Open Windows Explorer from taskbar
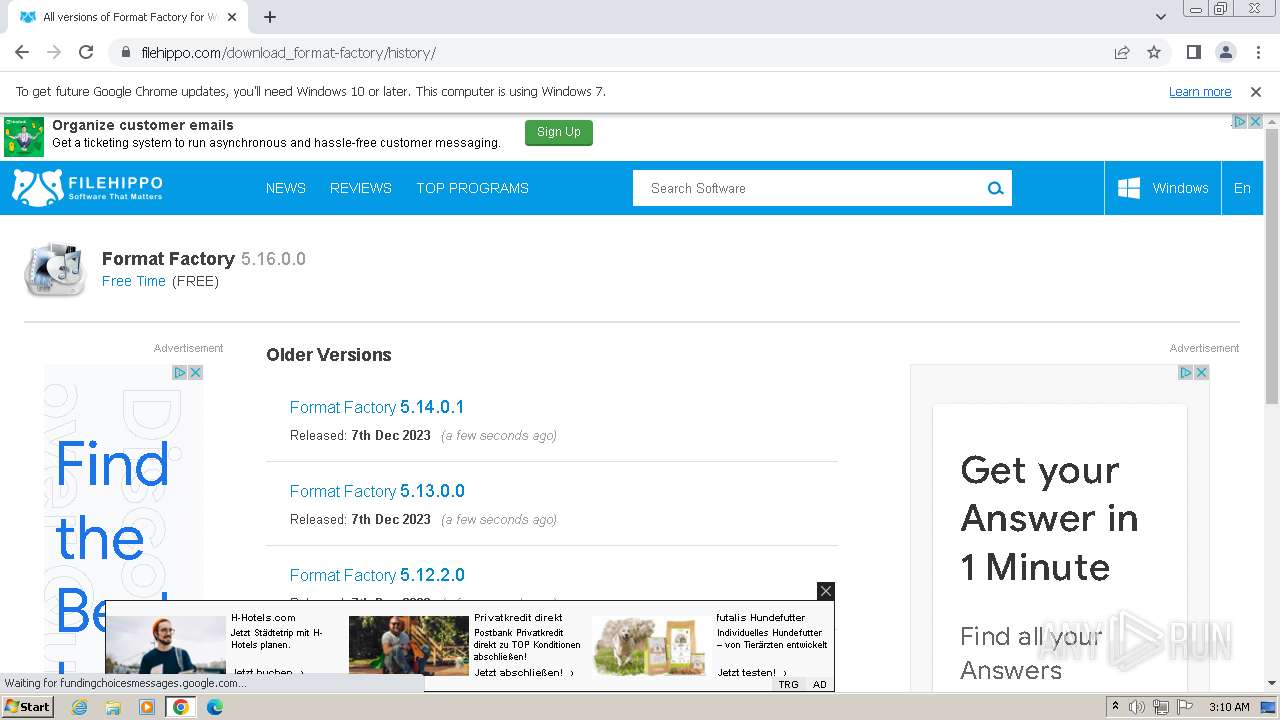This screenshot has height=720, width=1280. [113, 707]
